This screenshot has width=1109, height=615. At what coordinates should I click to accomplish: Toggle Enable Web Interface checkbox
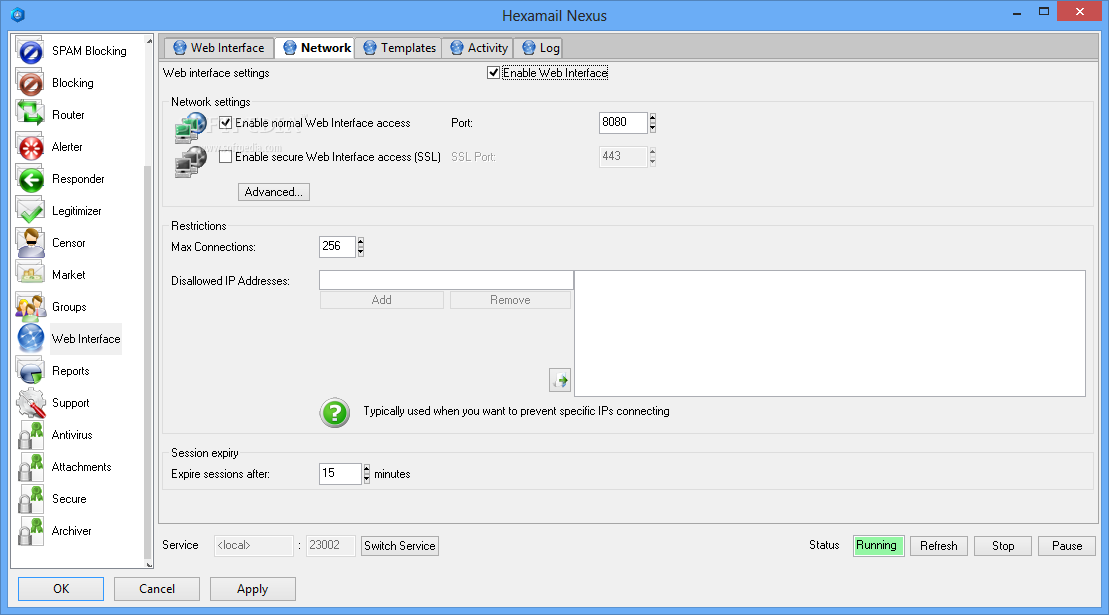pyautogui.click(x=493, y=73)
